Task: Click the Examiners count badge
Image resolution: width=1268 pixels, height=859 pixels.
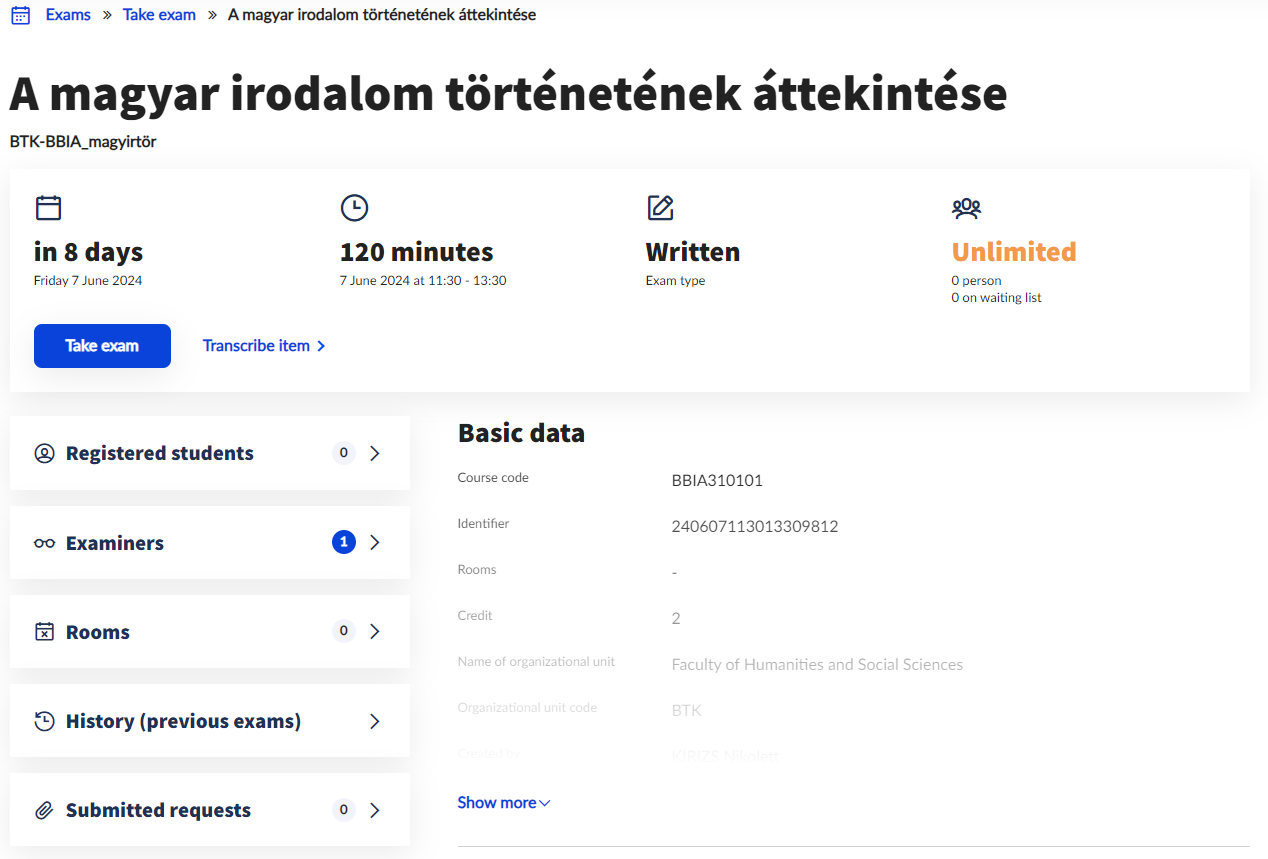Action: pyautogui.click(x=344, y=542)
